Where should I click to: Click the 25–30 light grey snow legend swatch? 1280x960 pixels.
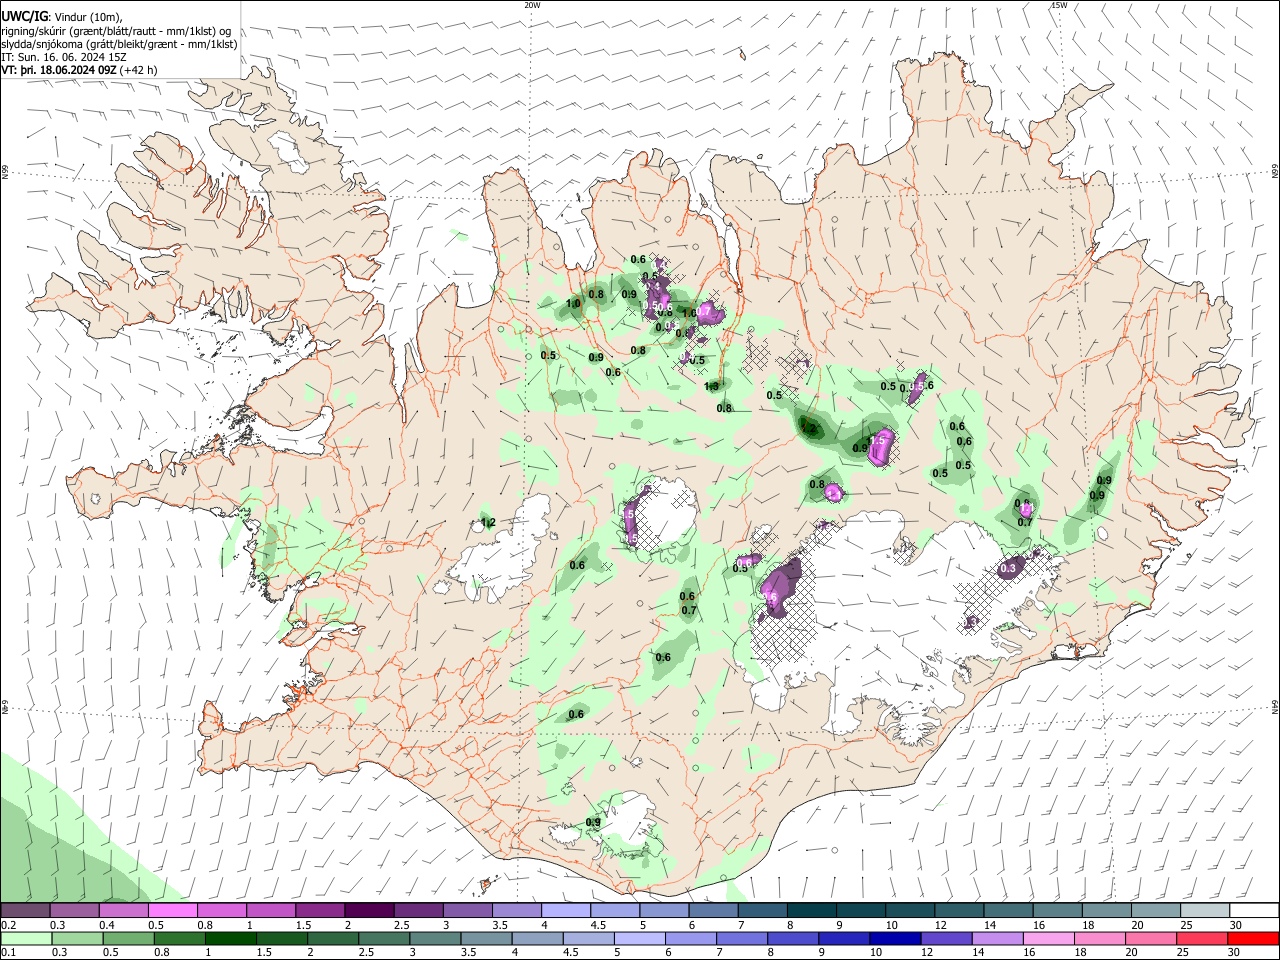pyautogui.click(x=1206, y=910)
